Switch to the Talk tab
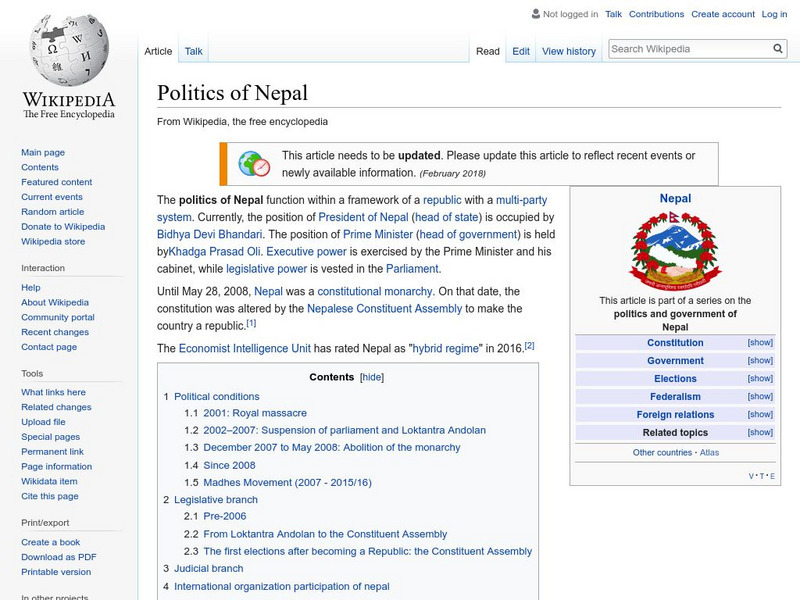This screenshot has height=600, width=800. (x=193, y=51)
